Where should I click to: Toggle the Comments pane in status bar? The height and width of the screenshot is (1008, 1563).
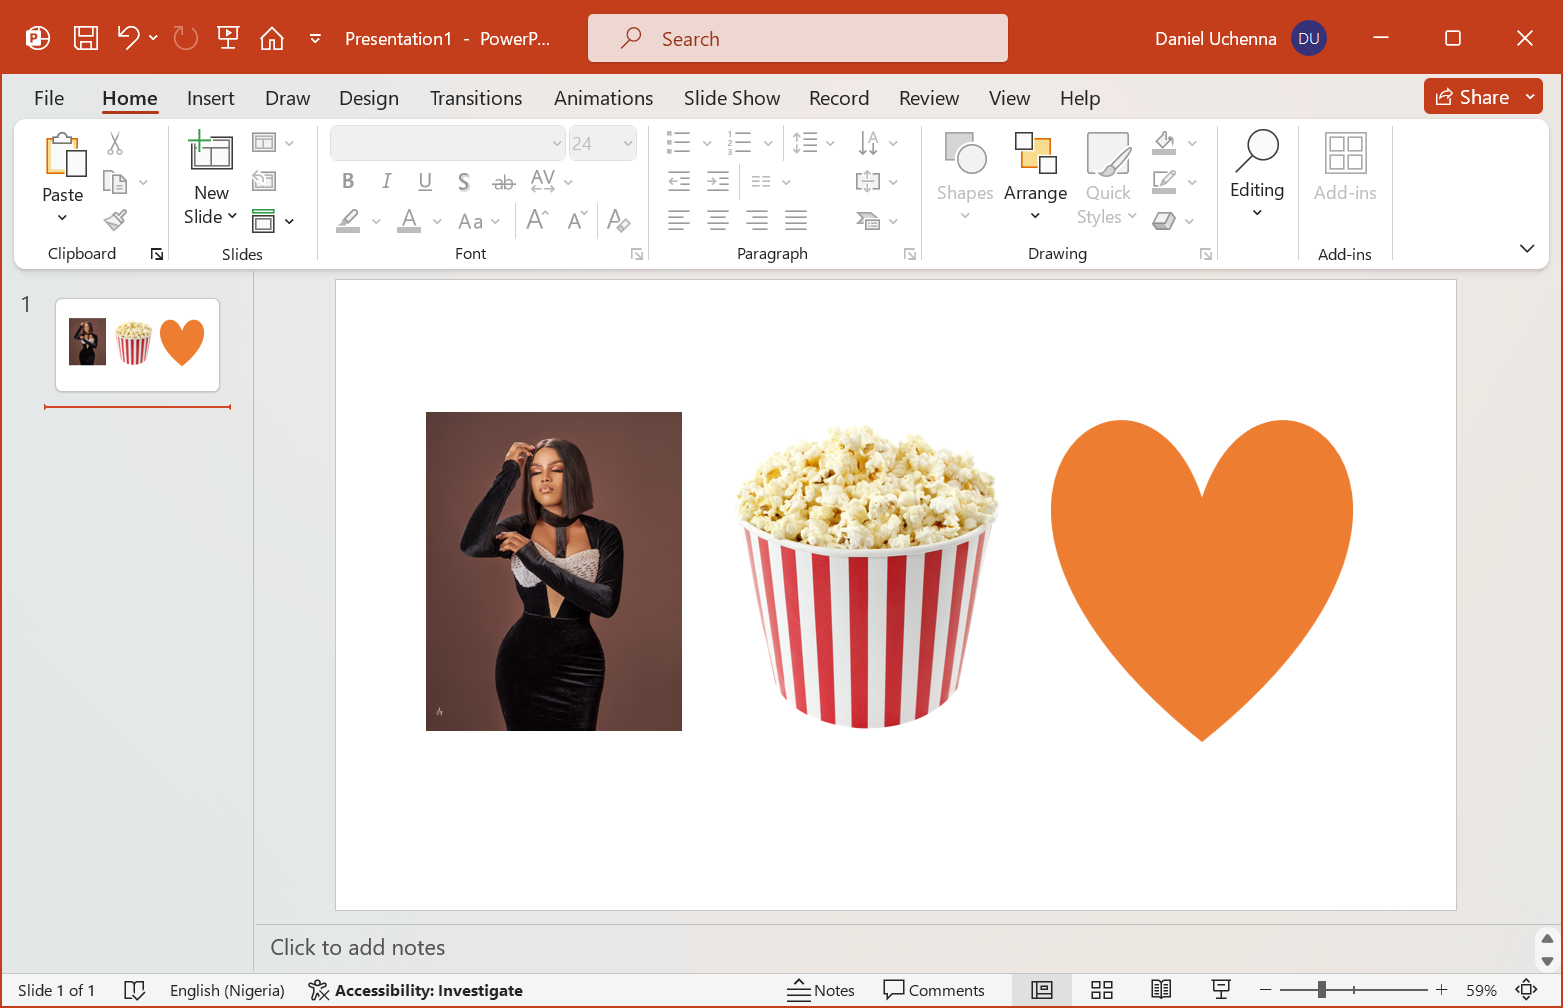coord(934,990)
